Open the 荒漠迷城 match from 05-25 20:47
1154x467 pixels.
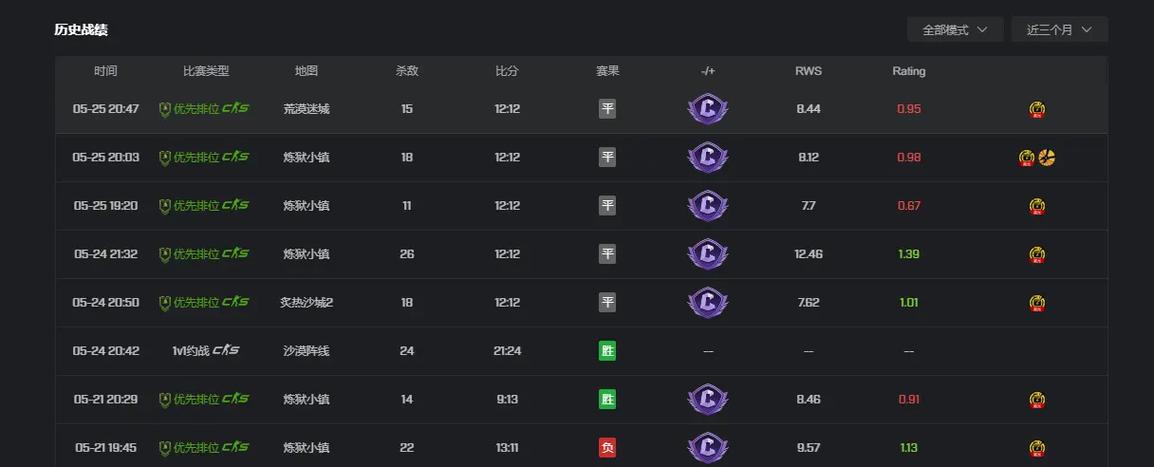click(581, 109)
